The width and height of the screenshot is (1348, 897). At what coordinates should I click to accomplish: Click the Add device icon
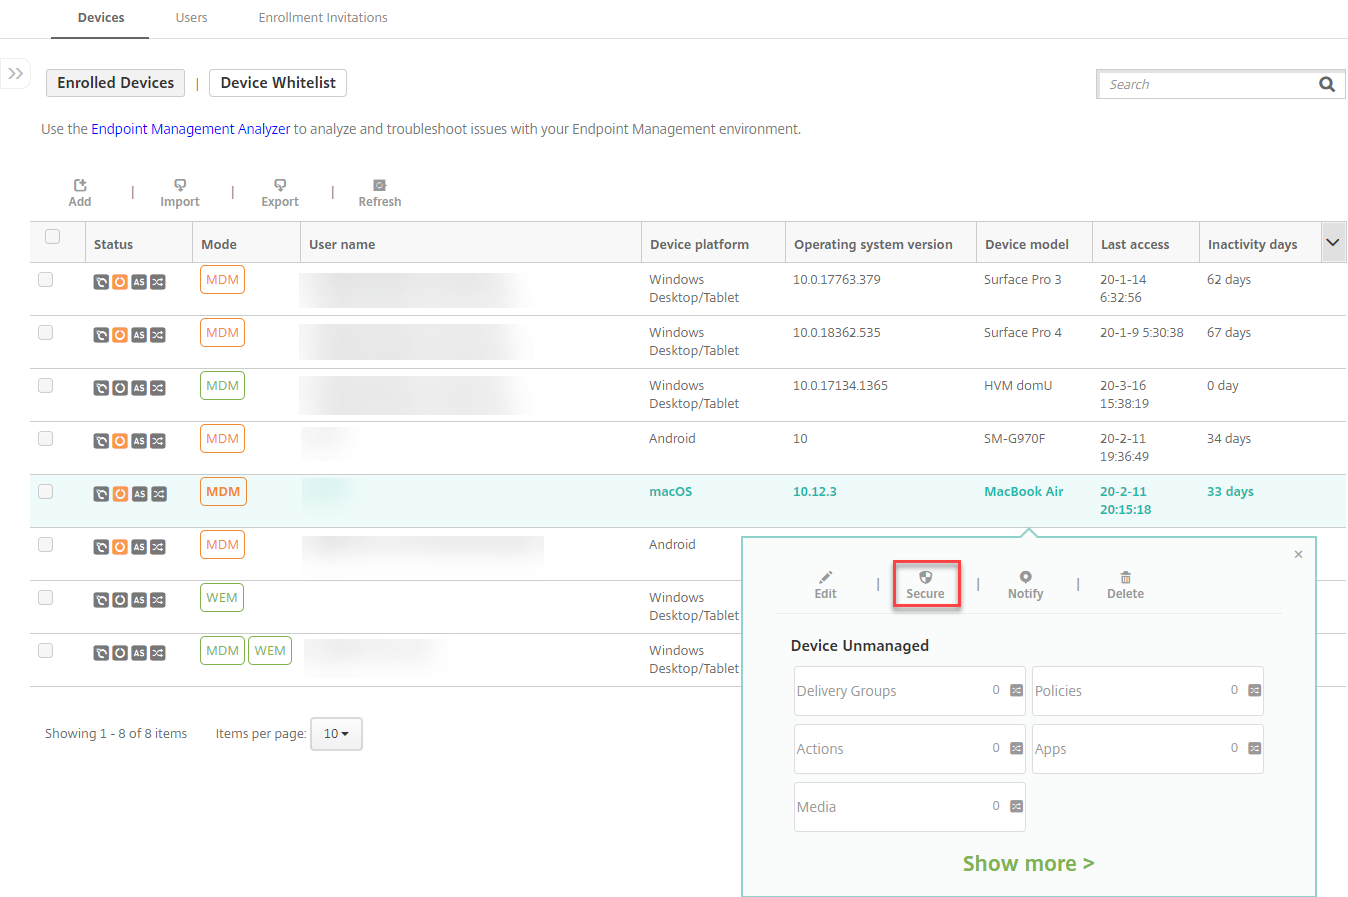[80, 186]
